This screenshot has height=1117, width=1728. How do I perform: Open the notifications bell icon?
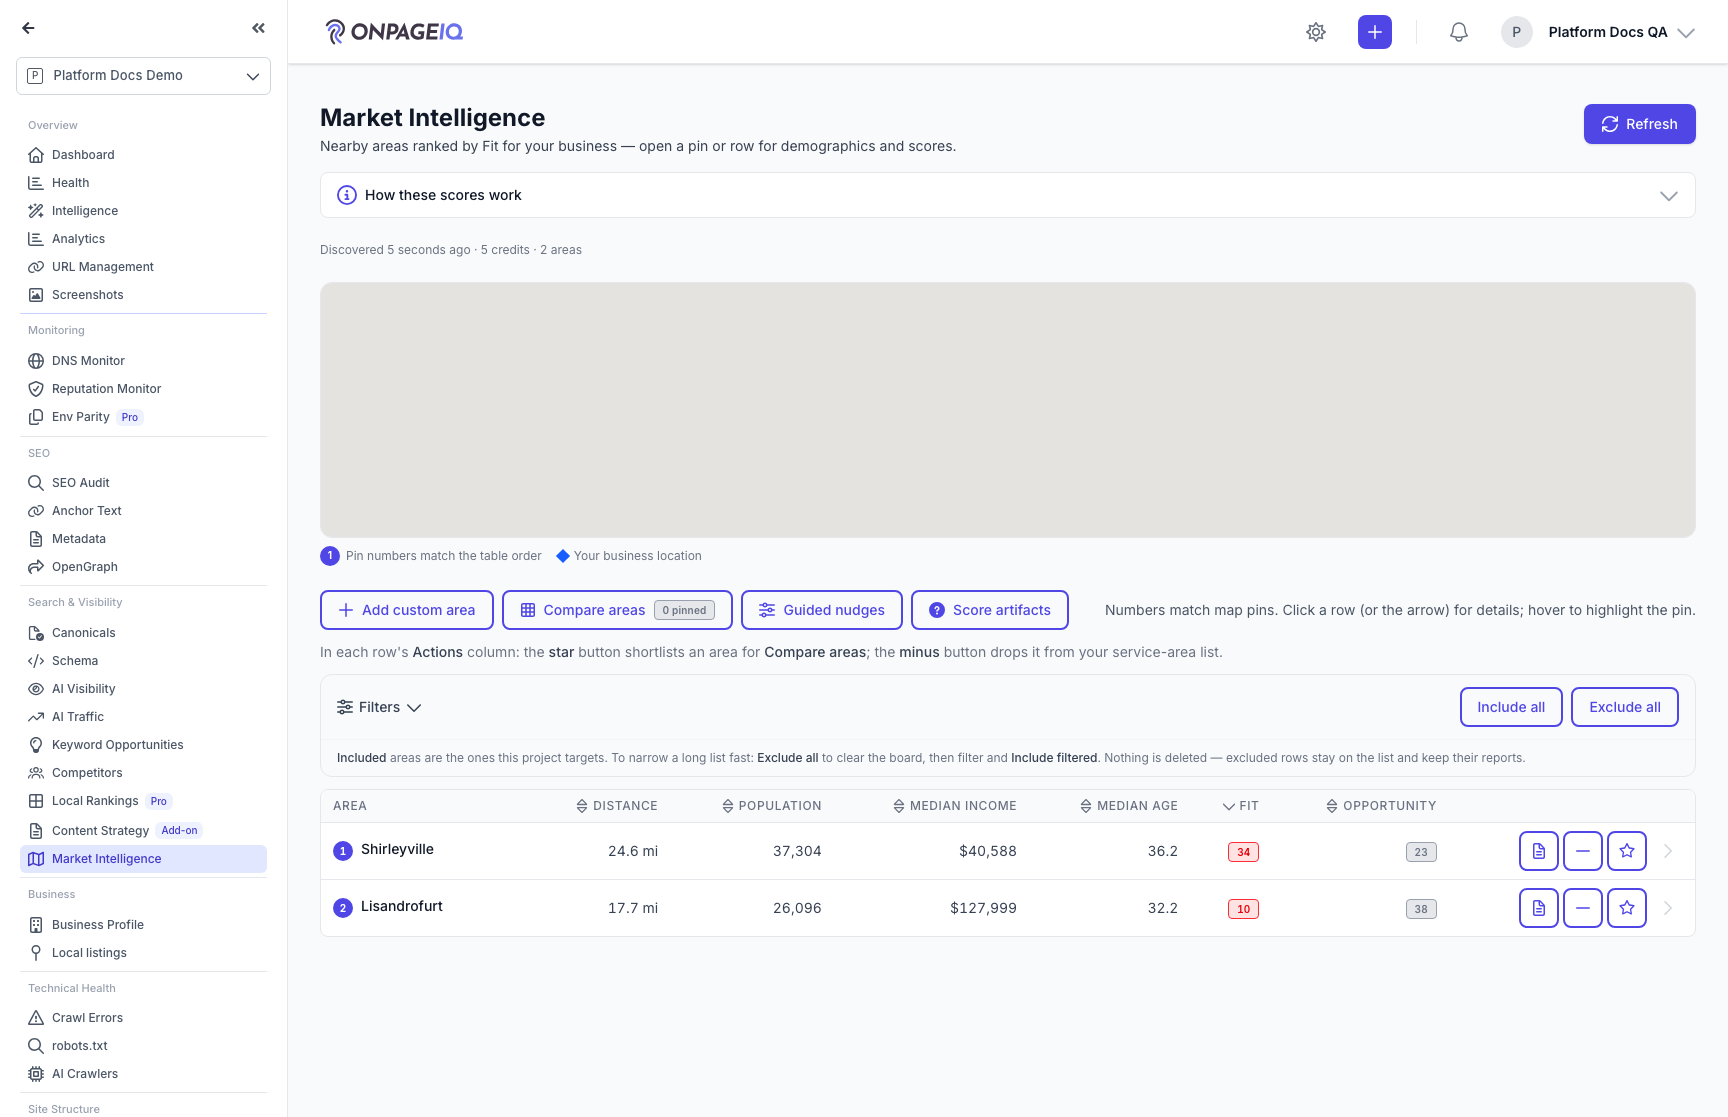(x=1459, y=32)
